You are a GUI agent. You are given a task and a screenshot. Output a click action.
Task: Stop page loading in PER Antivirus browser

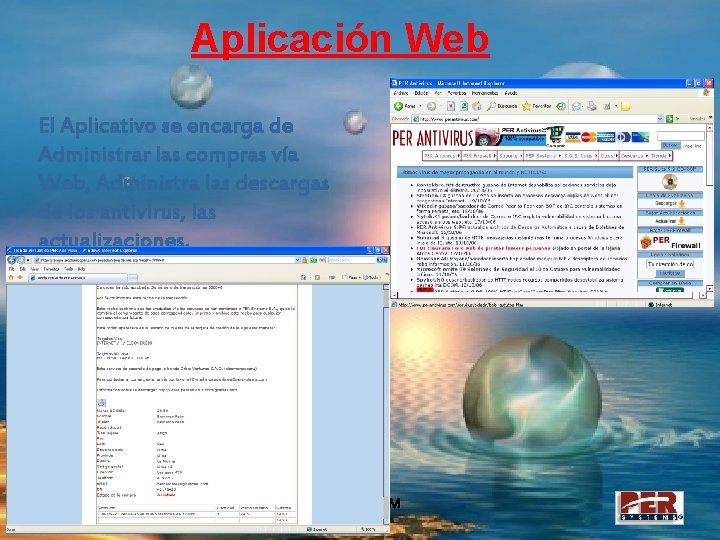[x=451, y=106]
